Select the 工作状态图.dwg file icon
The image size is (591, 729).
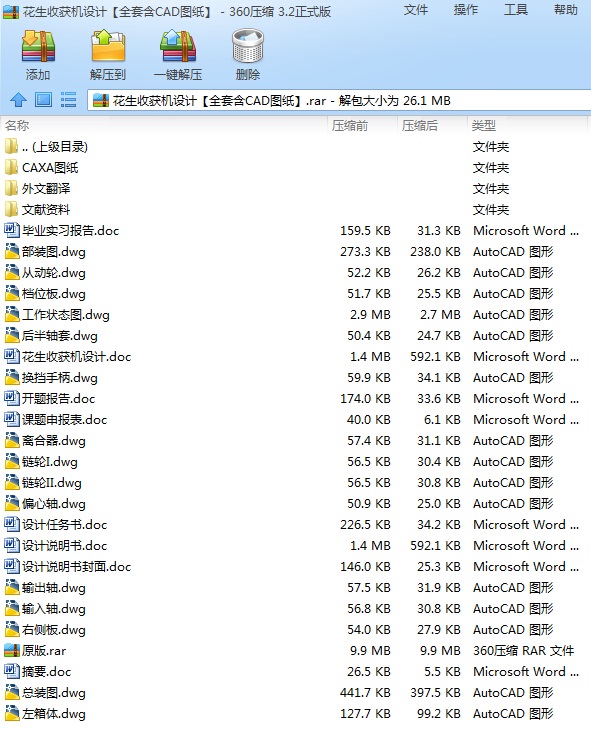pos(11,314)
